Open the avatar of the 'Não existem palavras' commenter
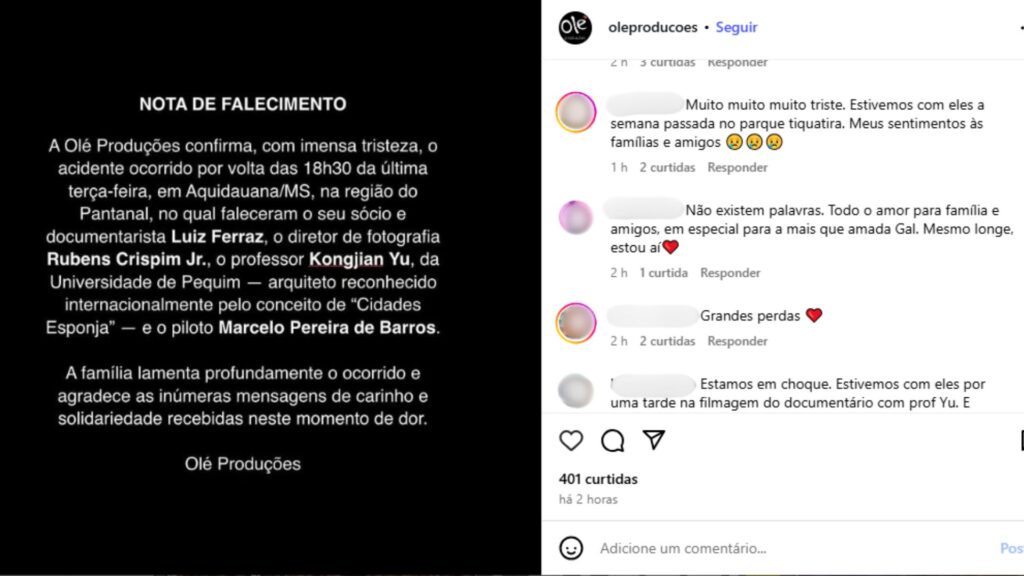This screenshot has width=1024, height=576. pos(575,217)
